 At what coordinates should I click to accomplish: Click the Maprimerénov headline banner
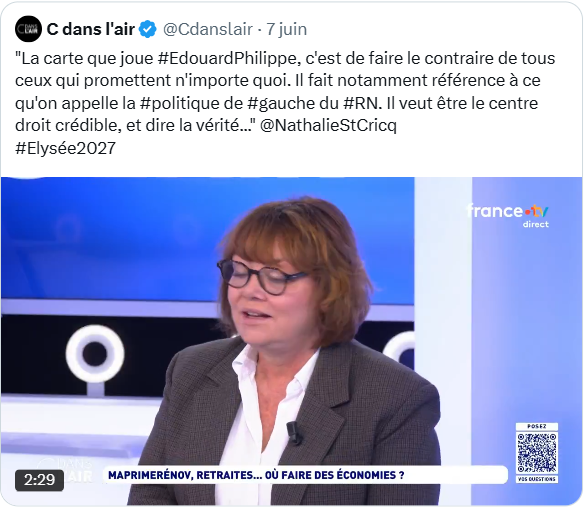(x=305, y=475)
